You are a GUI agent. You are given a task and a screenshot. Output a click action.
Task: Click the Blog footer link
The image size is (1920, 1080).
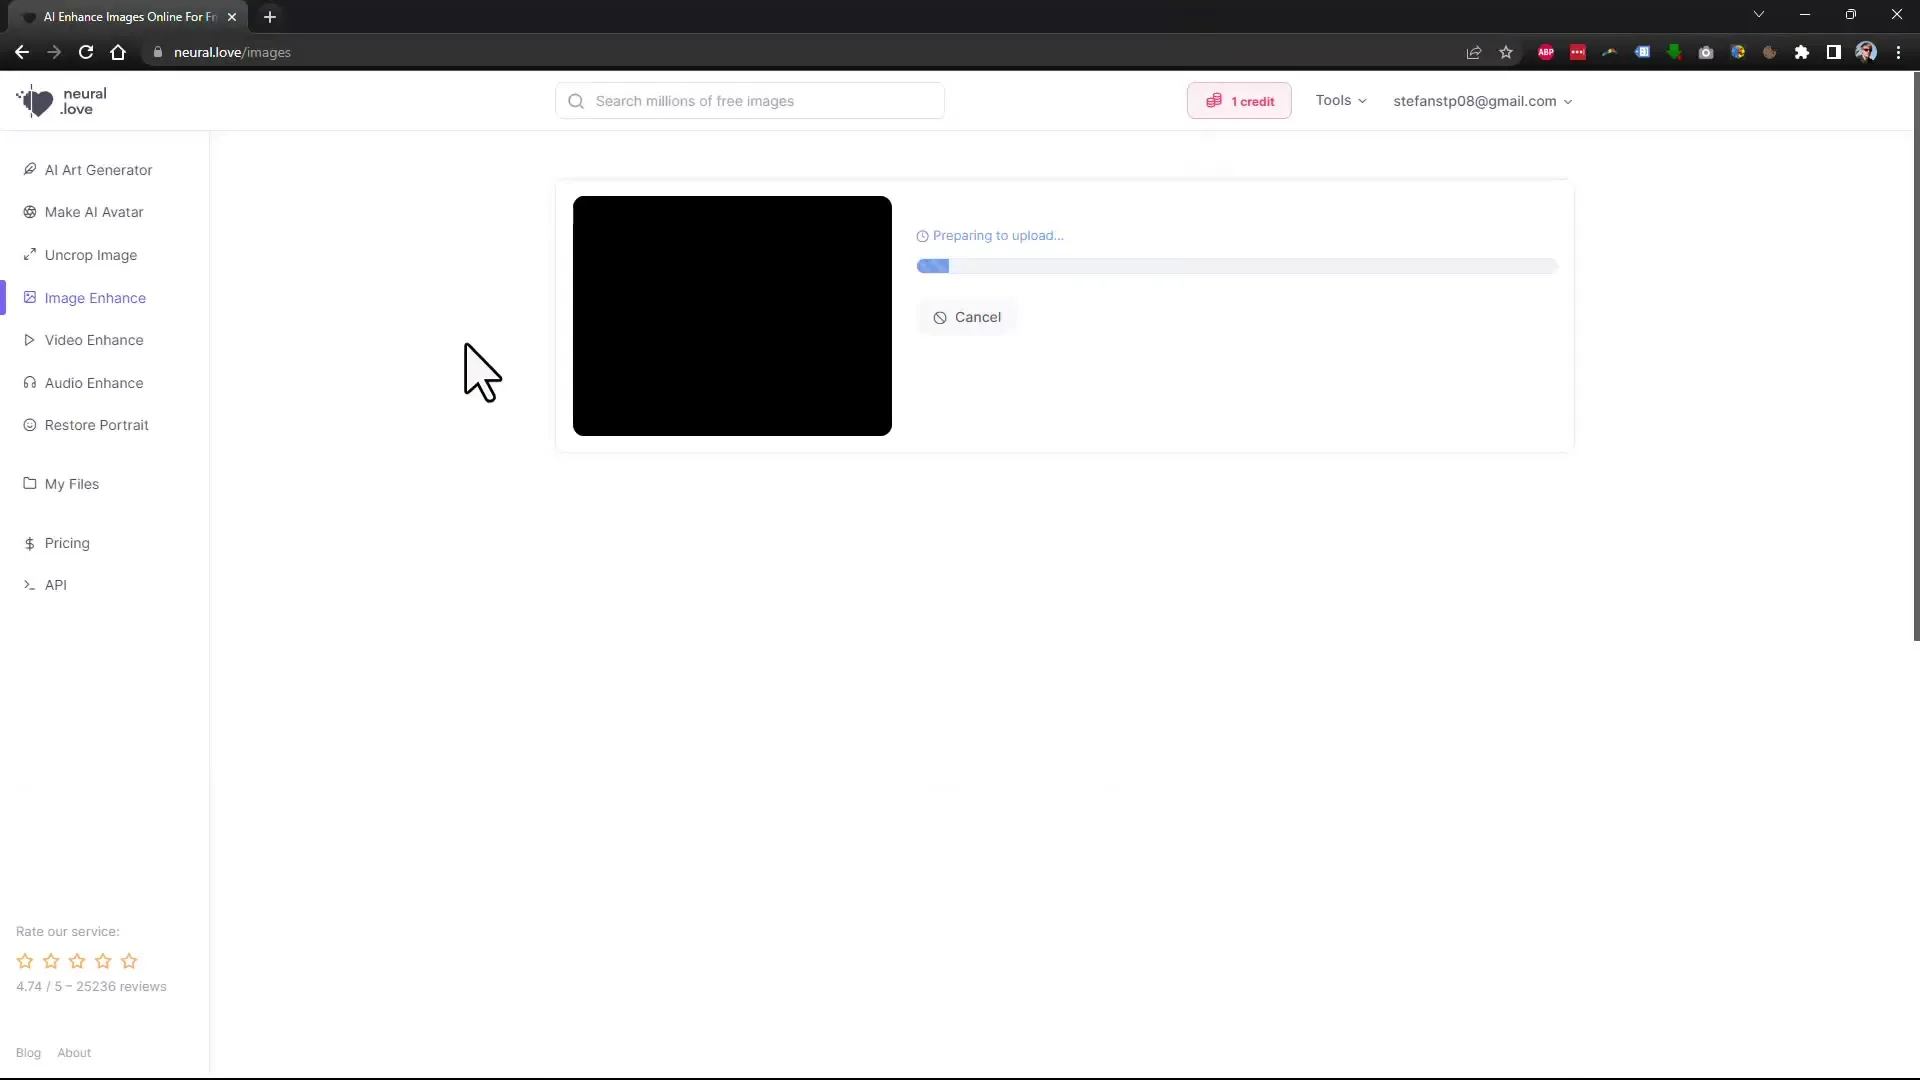point(28,1052)
